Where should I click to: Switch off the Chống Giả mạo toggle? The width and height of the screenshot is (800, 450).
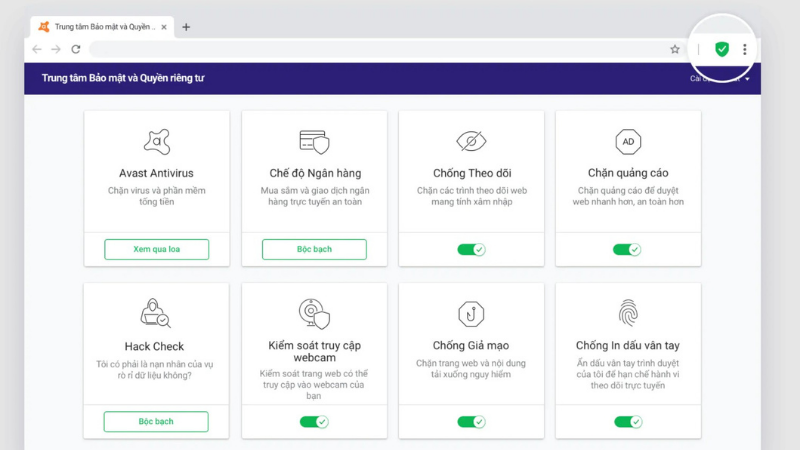tap(471, 422)
